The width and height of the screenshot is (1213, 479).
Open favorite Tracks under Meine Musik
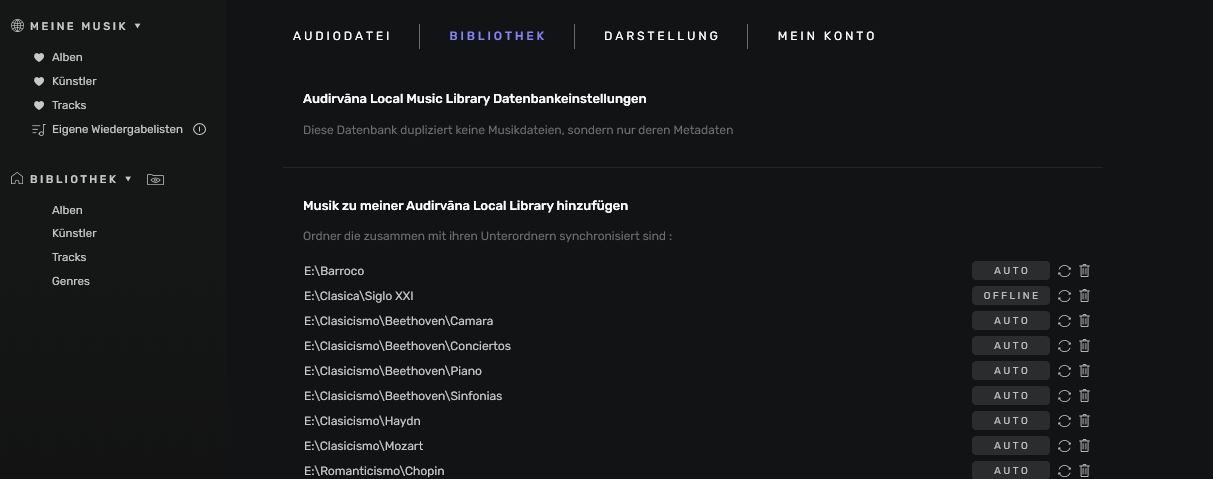[69, 105]
